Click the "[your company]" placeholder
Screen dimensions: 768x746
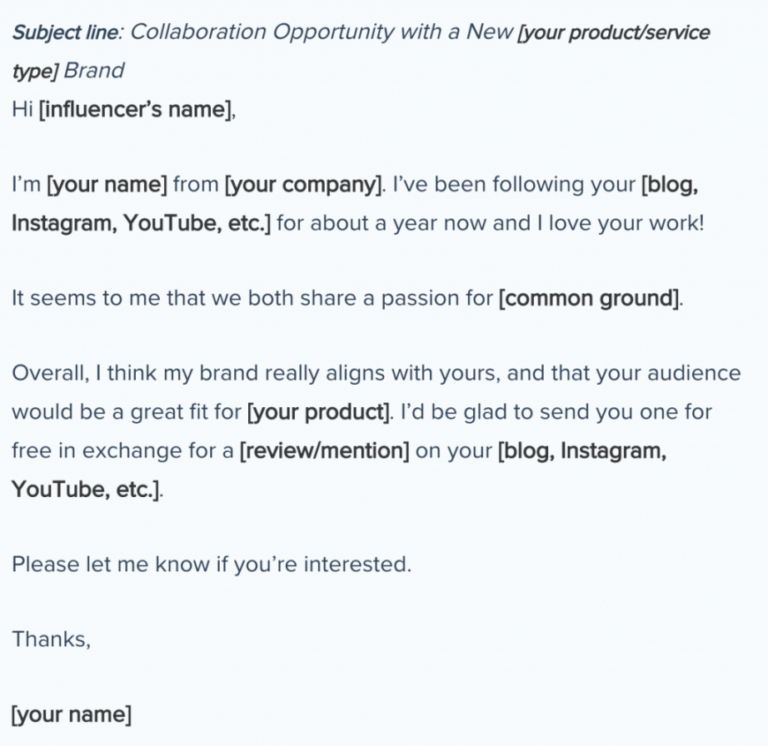click(302, 185)
